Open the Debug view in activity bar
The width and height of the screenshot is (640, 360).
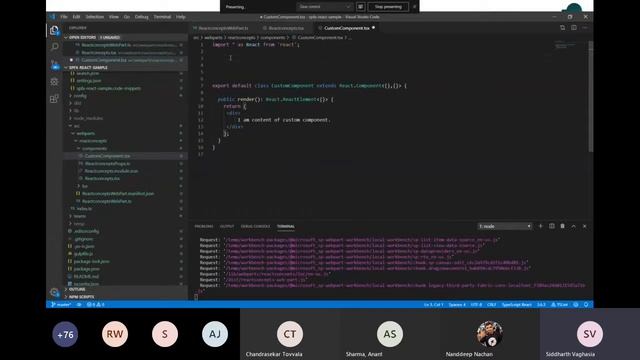click(x=54, y=82)
